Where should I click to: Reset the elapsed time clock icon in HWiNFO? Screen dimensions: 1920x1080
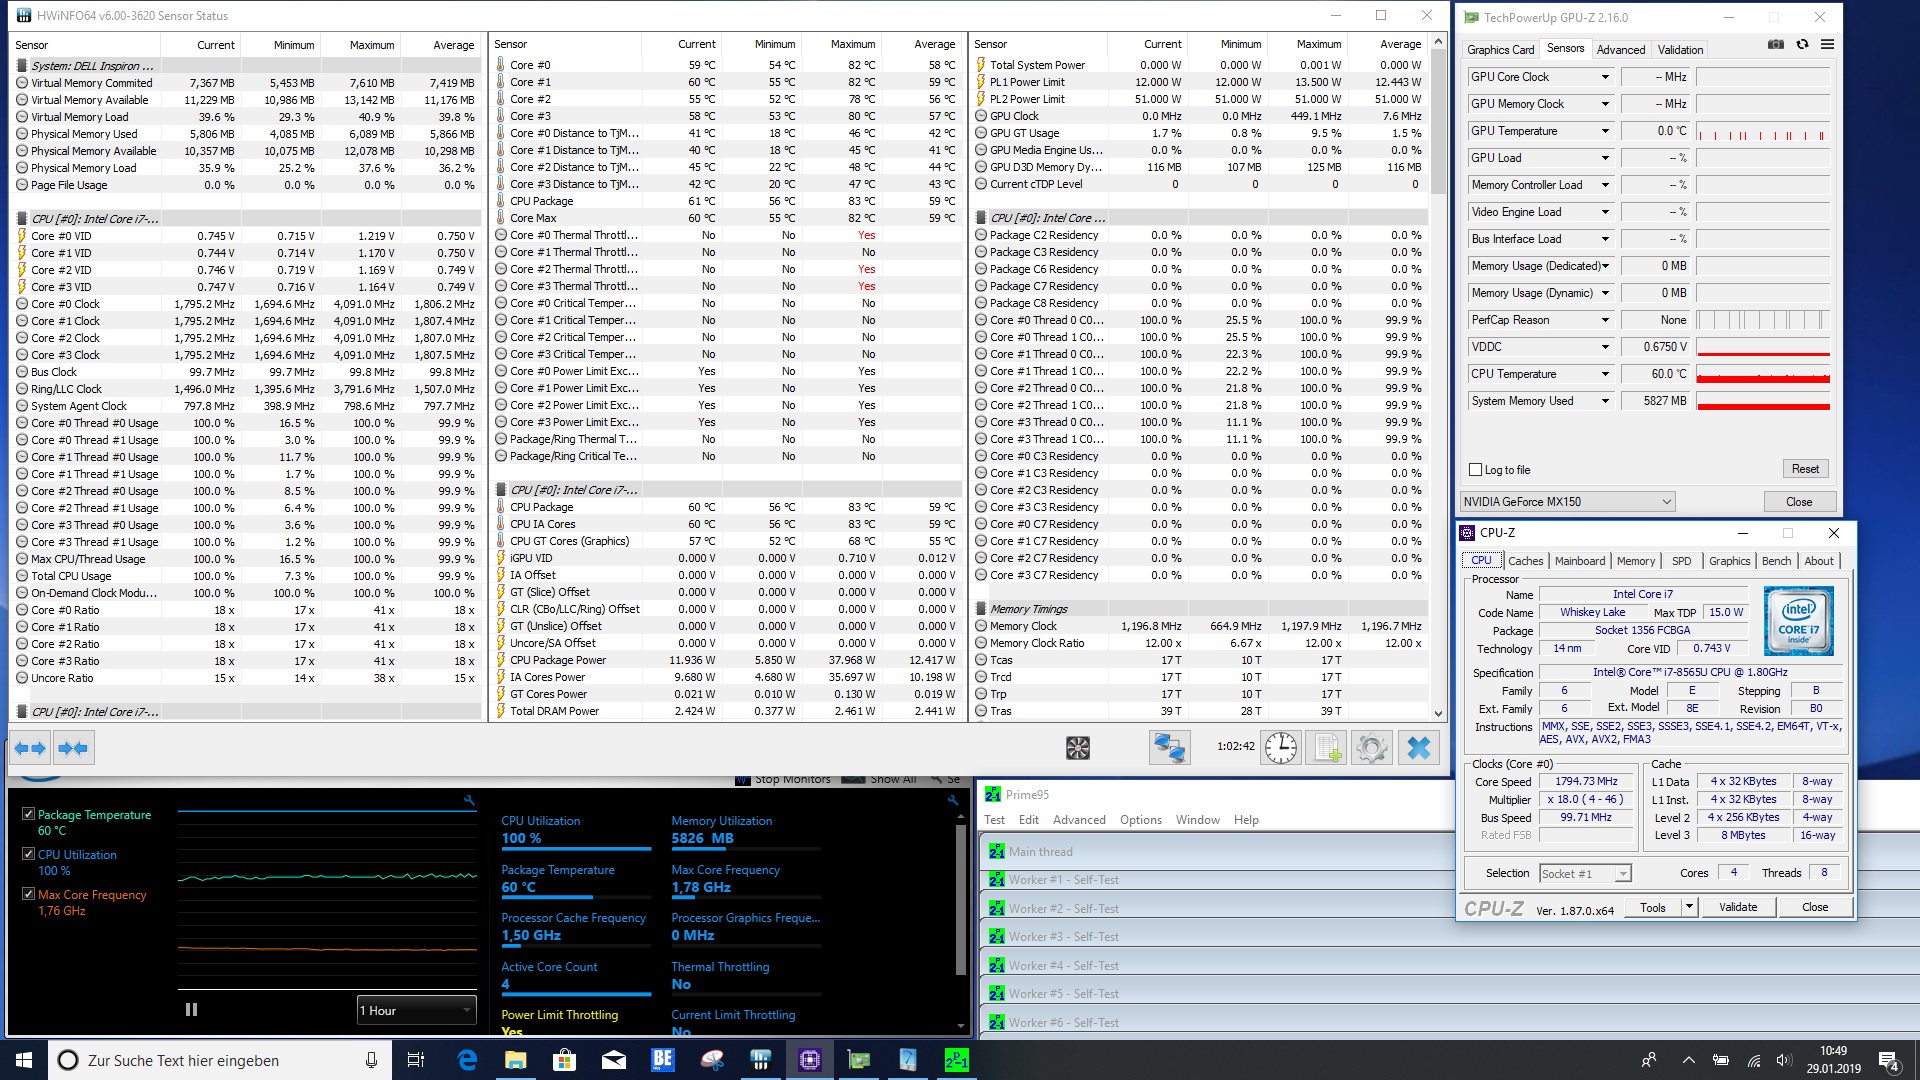coord(1280,748)
